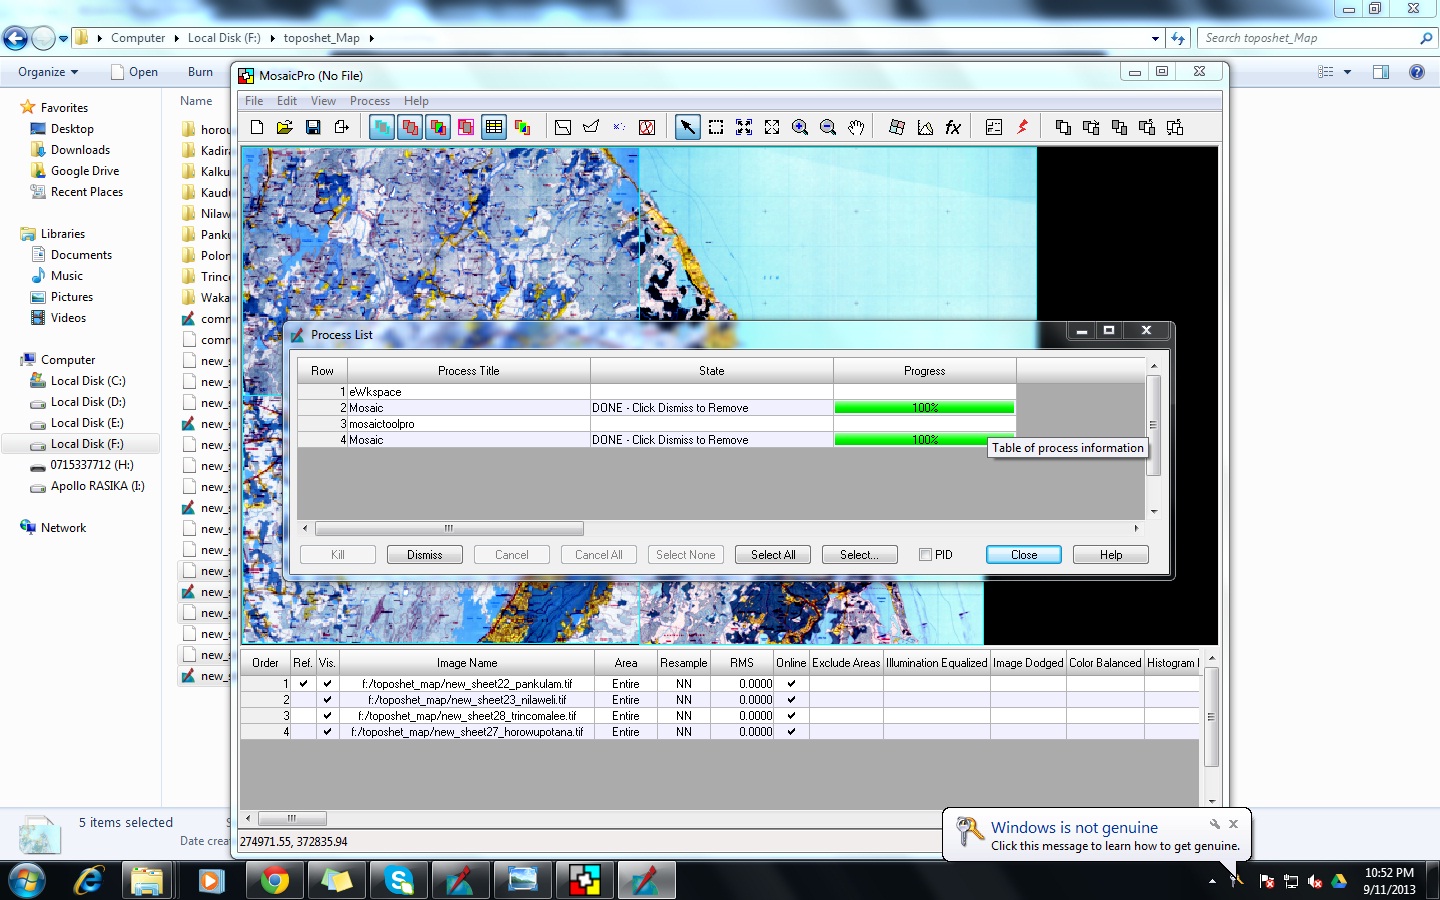
Task: Open the mosaic function fx tool
Action: [953, 127]
